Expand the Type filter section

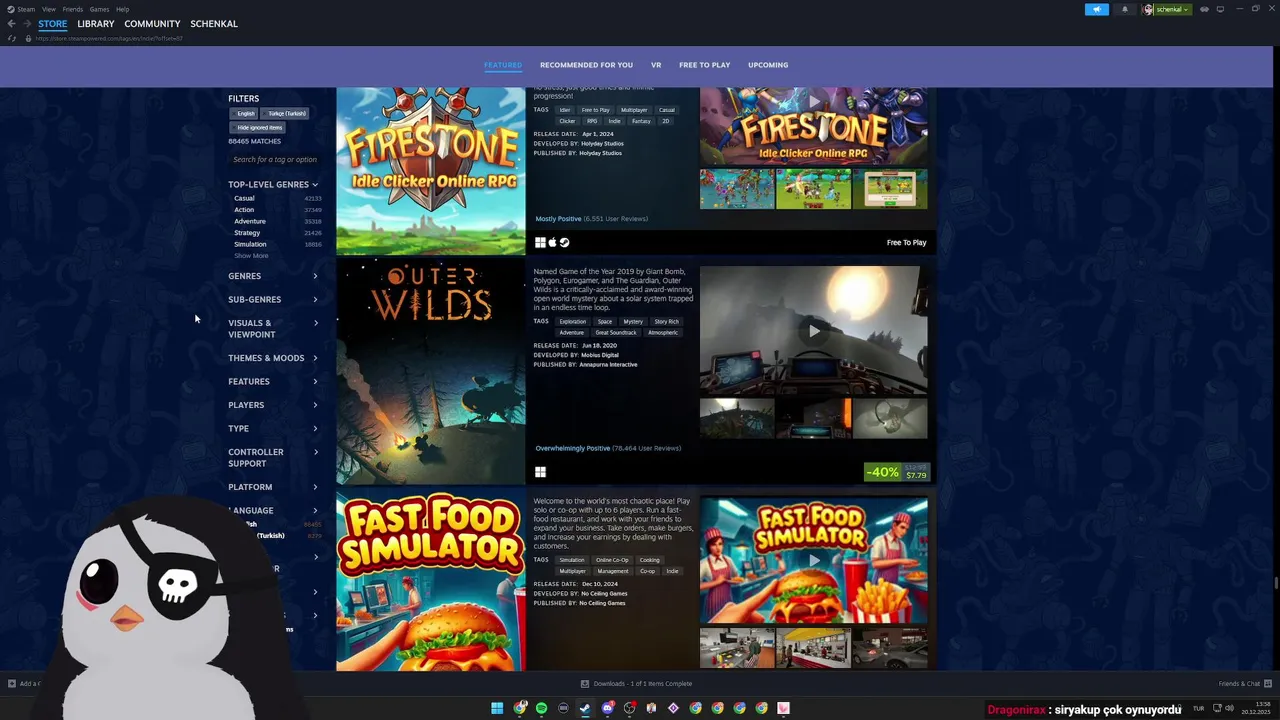pyautogui.click(x=273, y=428)
